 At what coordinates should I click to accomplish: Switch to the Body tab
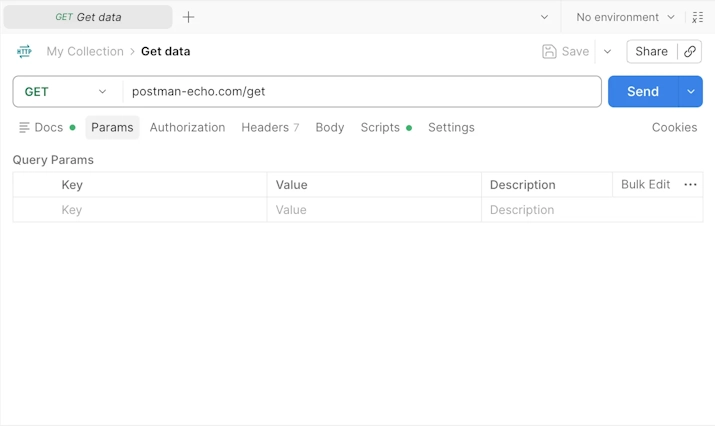330,127
